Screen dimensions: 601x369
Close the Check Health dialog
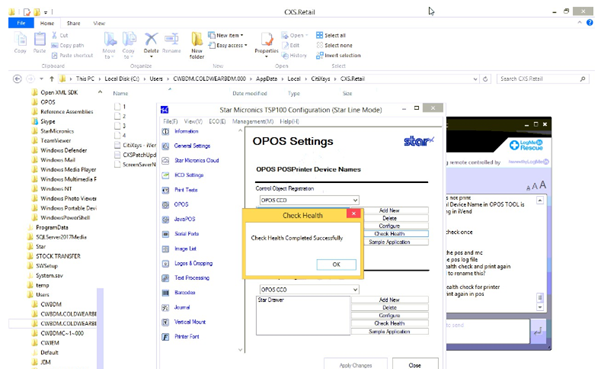coord(353,213)
